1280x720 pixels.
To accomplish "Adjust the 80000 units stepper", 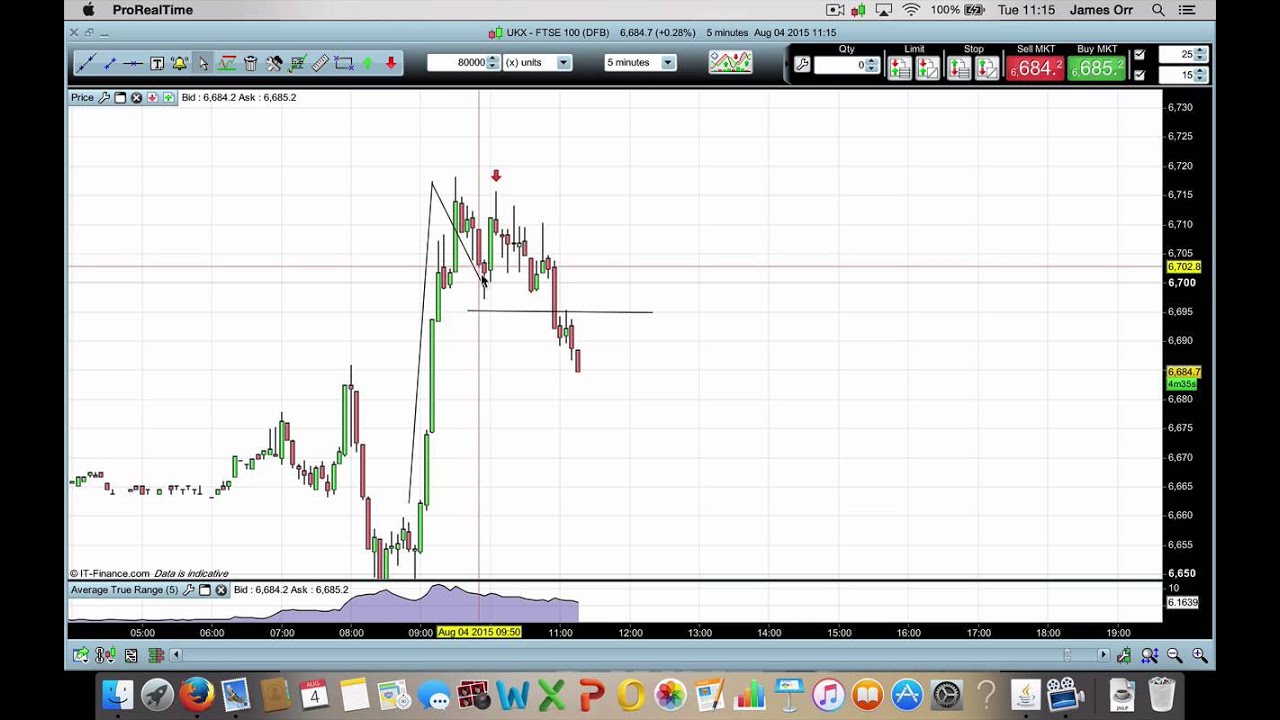I will tap(492, 62).
